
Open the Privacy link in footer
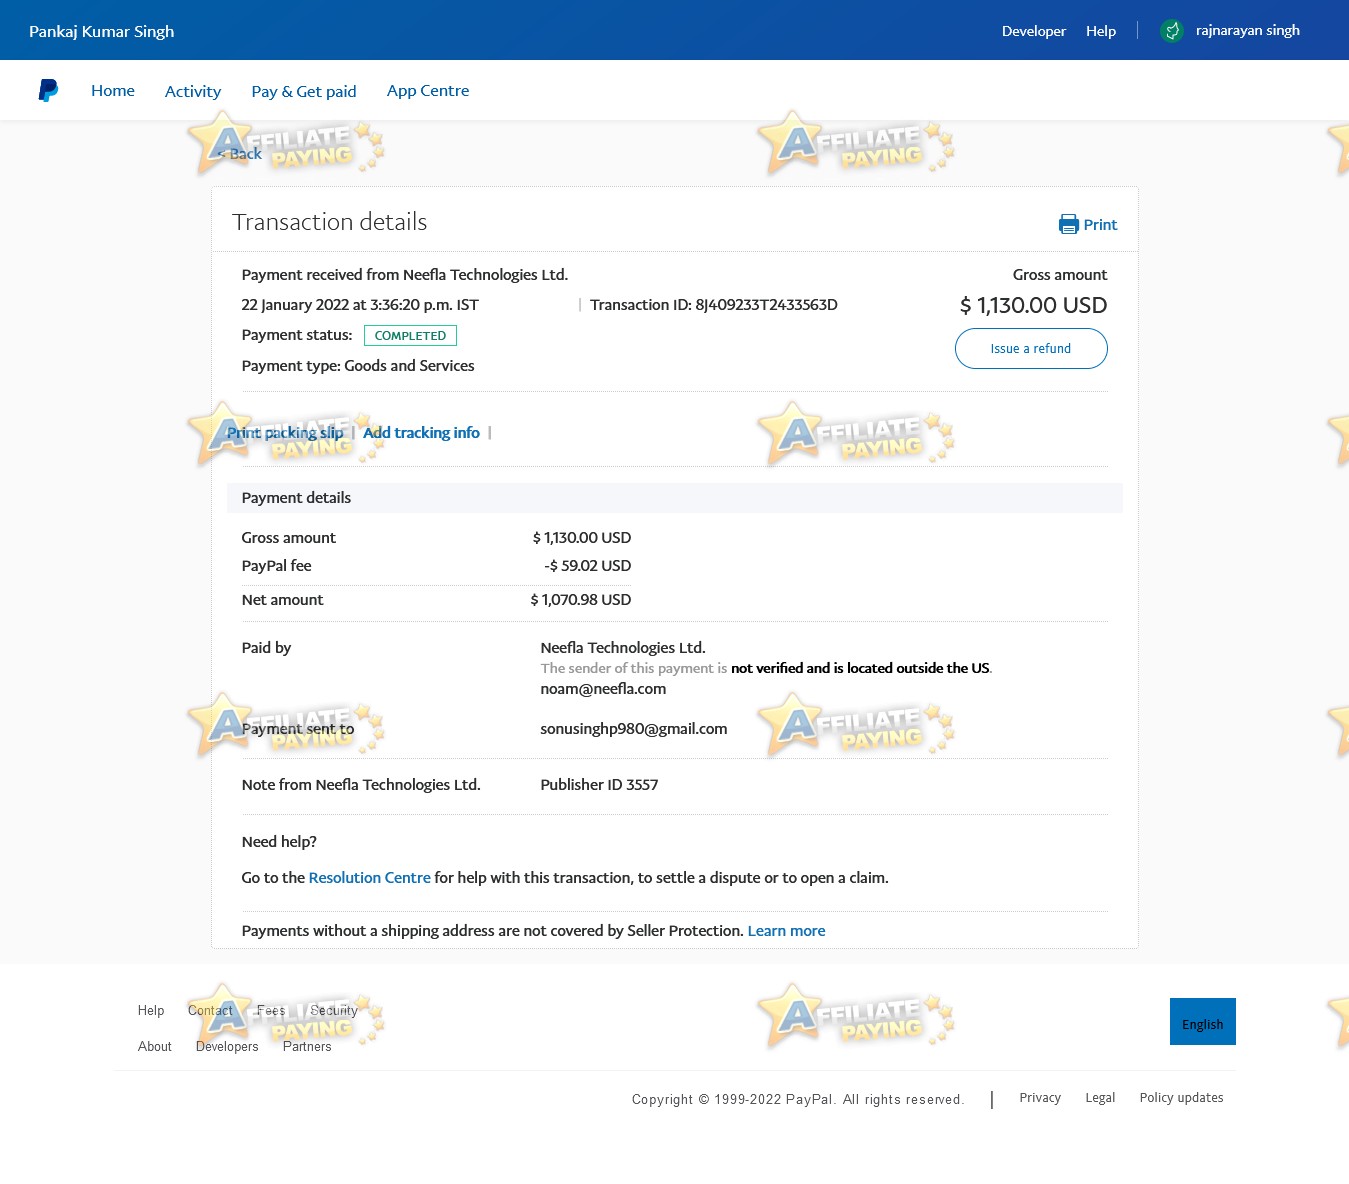point(1040,1098)
